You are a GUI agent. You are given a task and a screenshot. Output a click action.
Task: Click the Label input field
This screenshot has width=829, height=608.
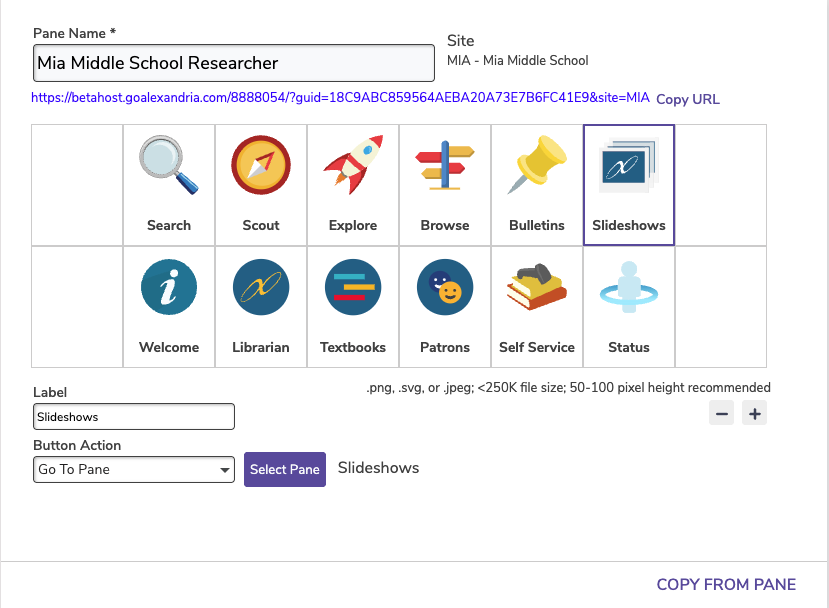pyautogui.click(x=134, y=416)
